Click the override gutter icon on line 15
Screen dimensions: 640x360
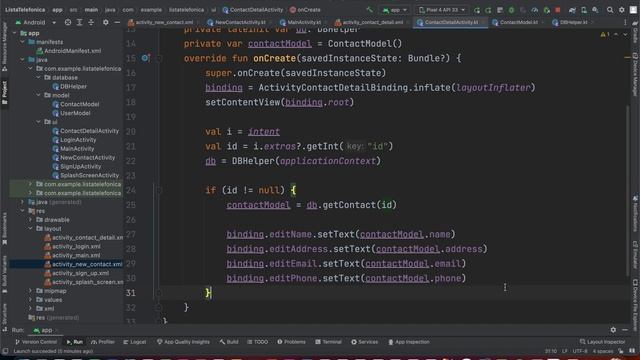pos(145,58)
